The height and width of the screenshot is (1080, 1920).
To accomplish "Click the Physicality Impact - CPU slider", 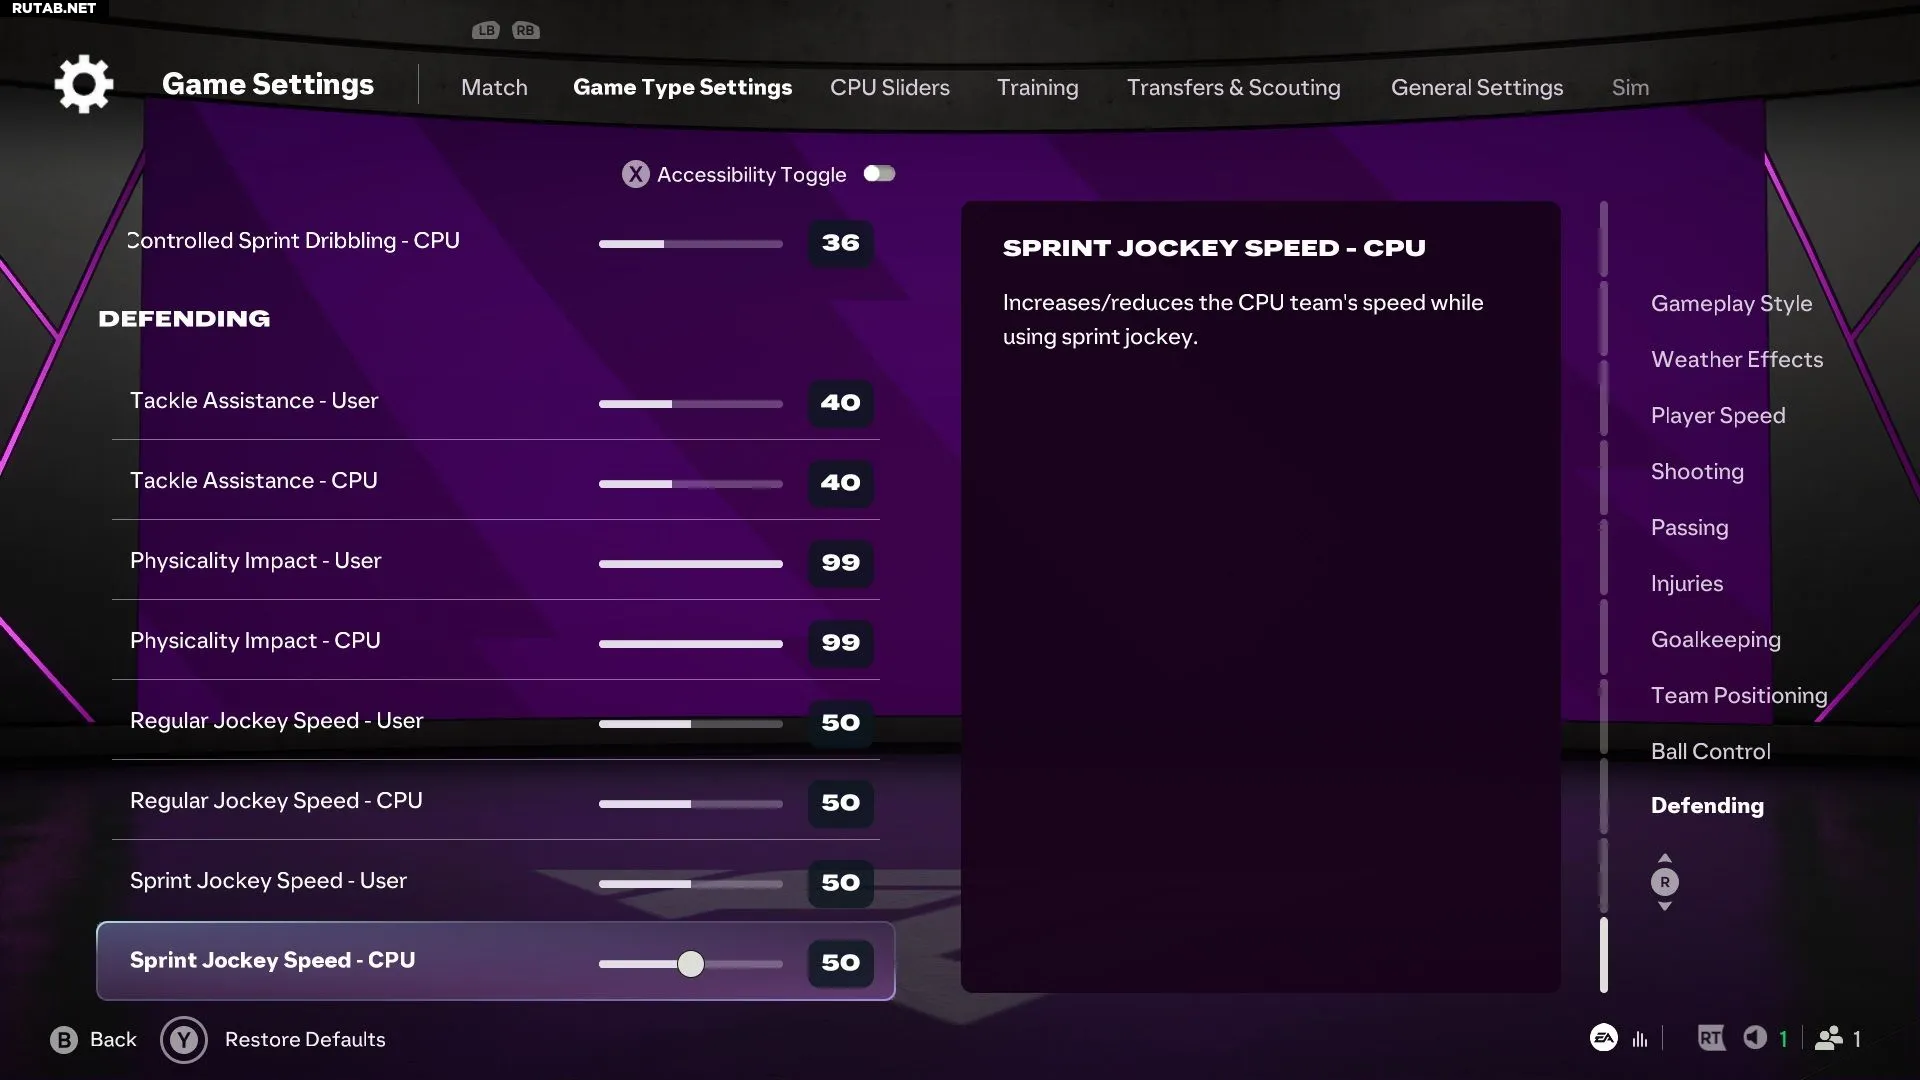I will tap(691, 644).
